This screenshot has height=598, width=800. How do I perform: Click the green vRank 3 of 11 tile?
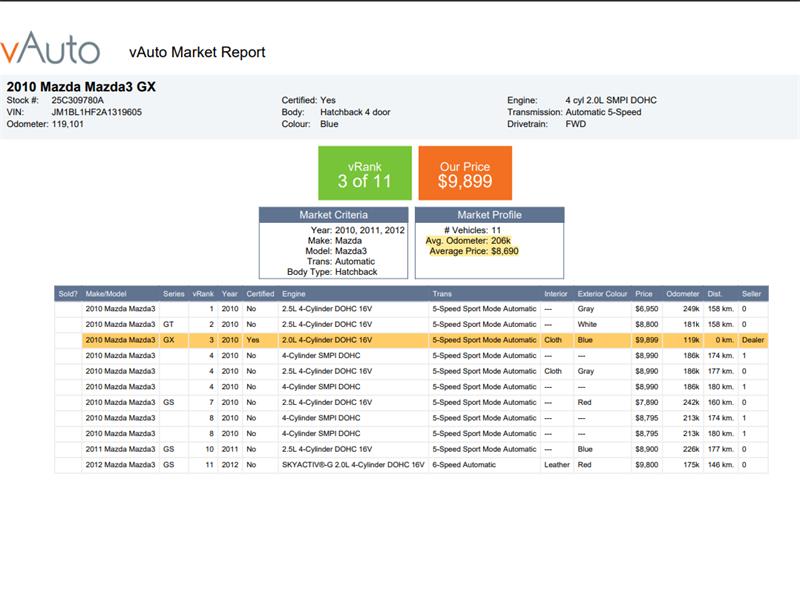tap(365, 173)
